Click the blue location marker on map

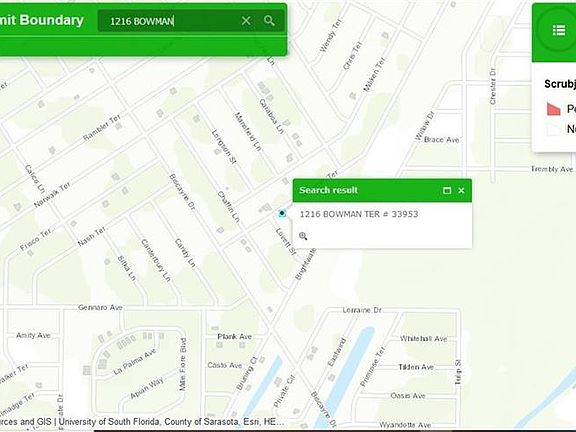pyautogui.click(x=282, y=213)
